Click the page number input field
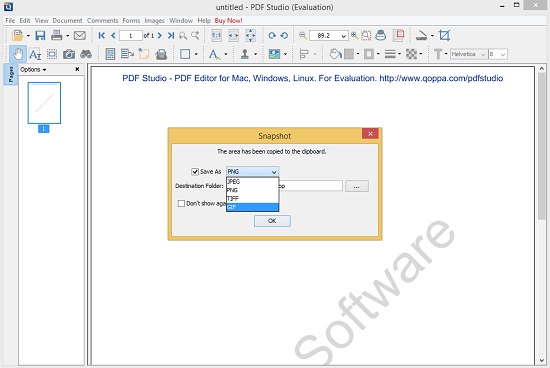The height and width of the screenshot is (368, 550). pyautogui.click(x=130, y=36)
